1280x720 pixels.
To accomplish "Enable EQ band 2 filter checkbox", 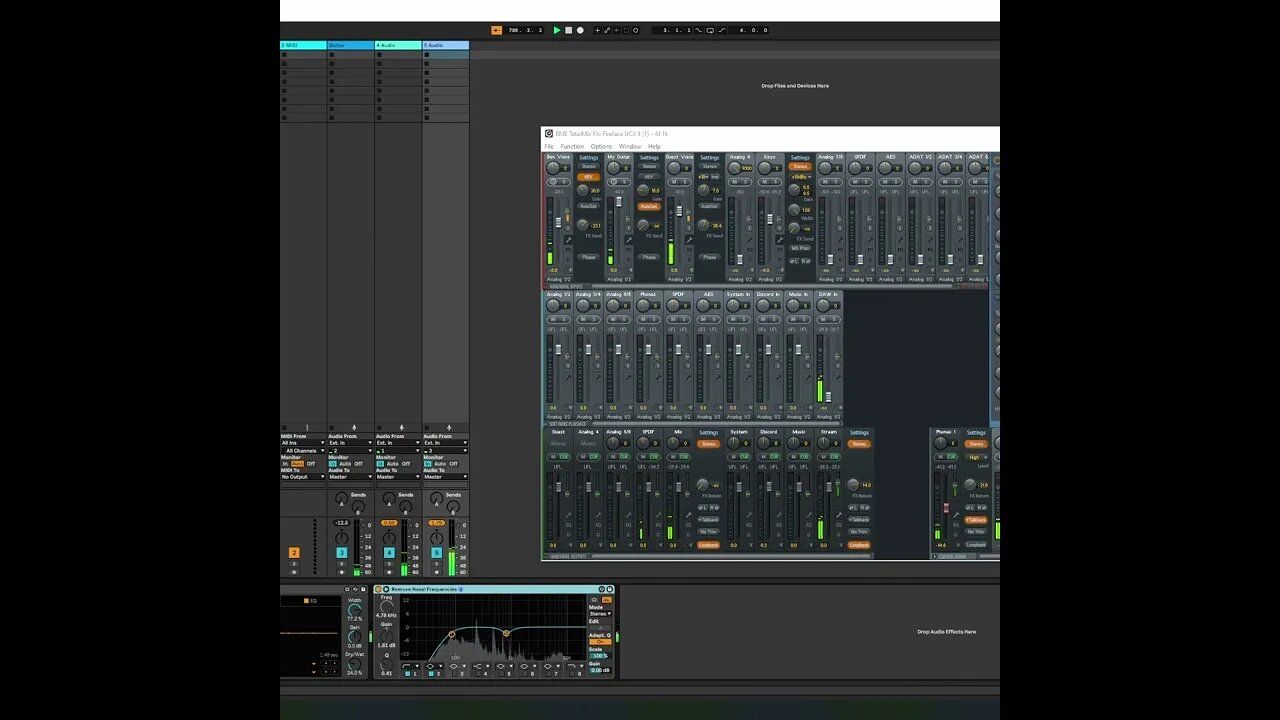I will click(x=433, y=674).
